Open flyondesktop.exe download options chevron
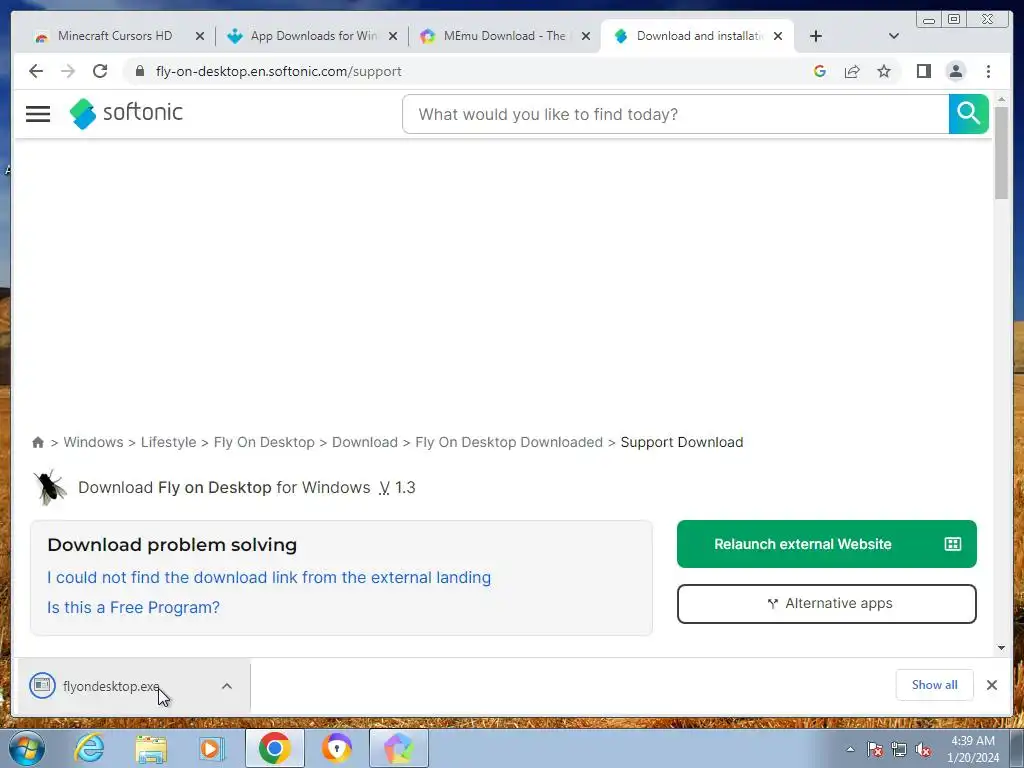This screenshot has width=1024, height=768. coord(227,686)
